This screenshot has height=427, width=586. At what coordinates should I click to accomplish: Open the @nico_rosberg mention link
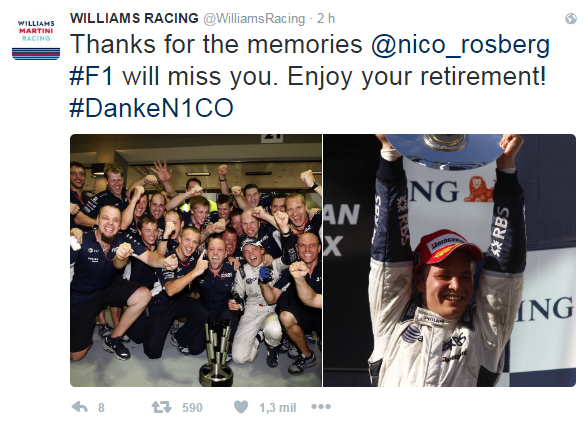click(460, 44)
